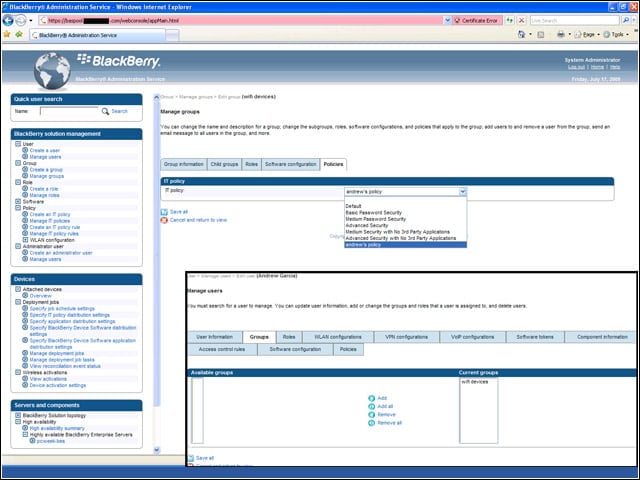Click the Favorites star icon
Screen dimensions: 640x480
point(7,35)
